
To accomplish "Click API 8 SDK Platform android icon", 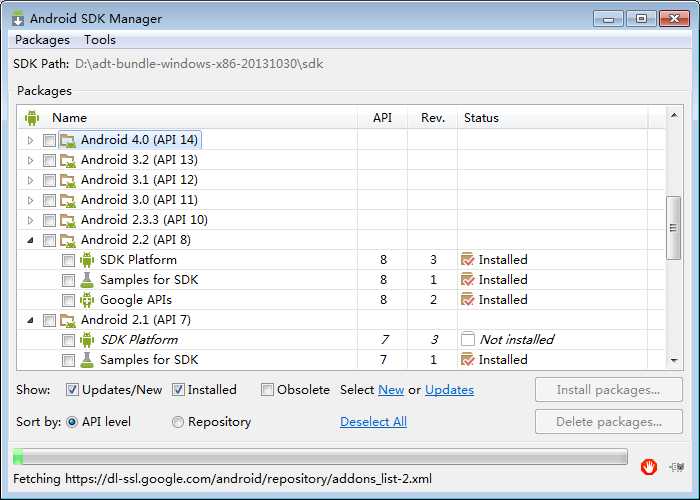I will [87, 260].
